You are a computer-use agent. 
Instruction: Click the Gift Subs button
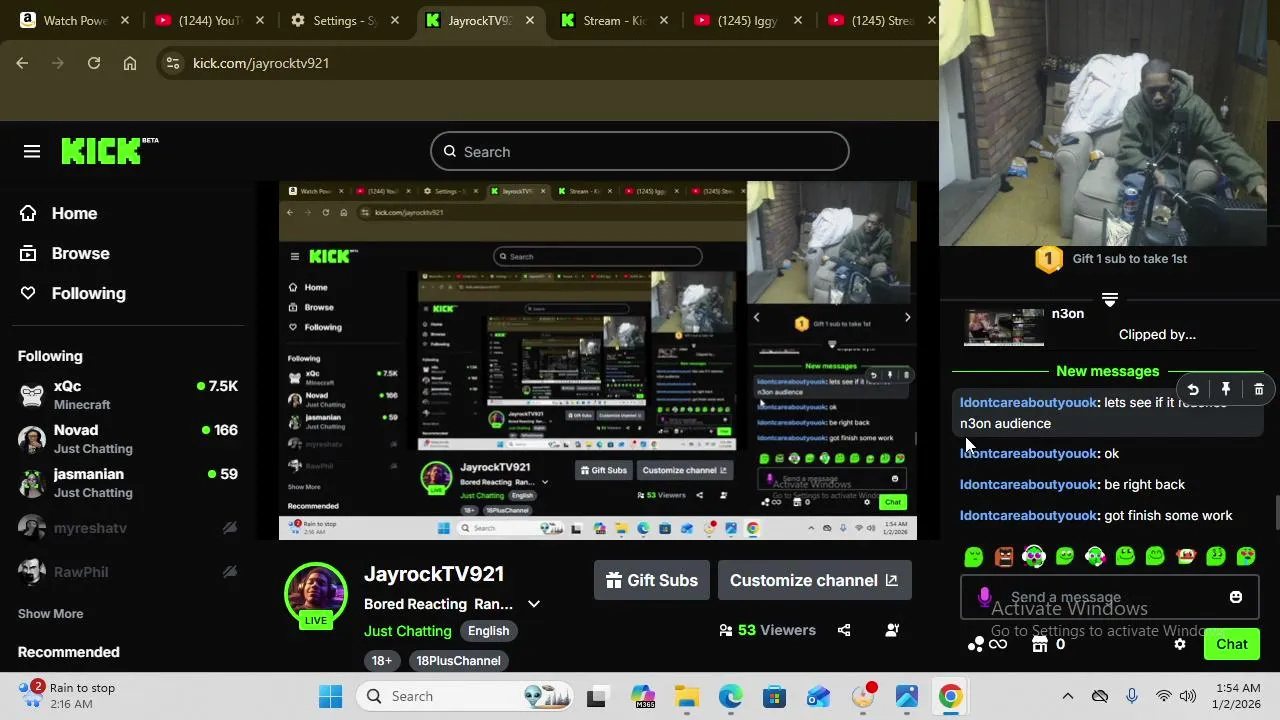pyautogui.click(x=652, y=580)
